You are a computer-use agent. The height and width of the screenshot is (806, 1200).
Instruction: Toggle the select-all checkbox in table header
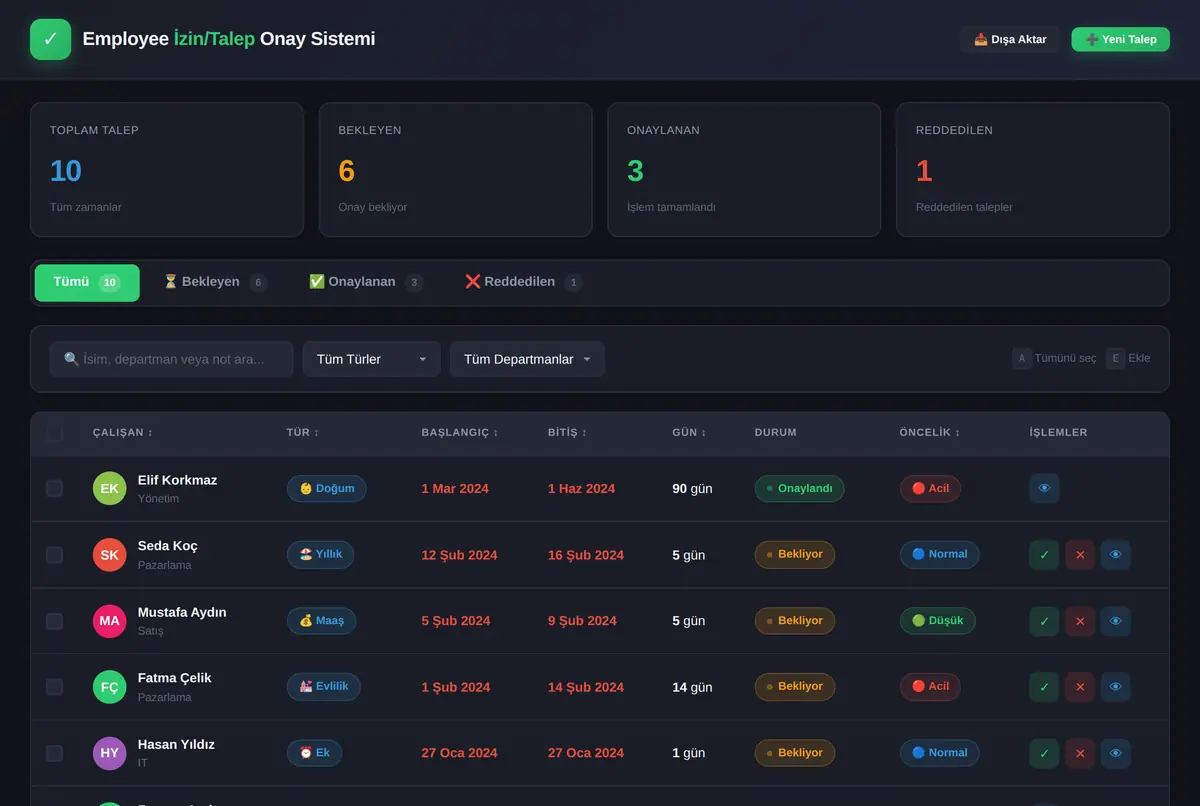[x=54, y=433]
